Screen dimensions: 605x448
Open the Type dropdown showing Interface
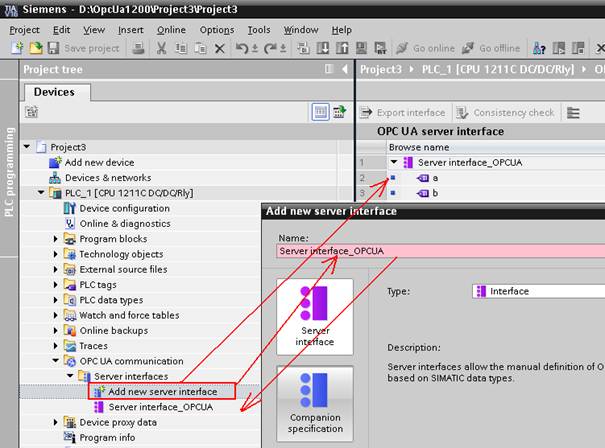(x=538, y=291)
